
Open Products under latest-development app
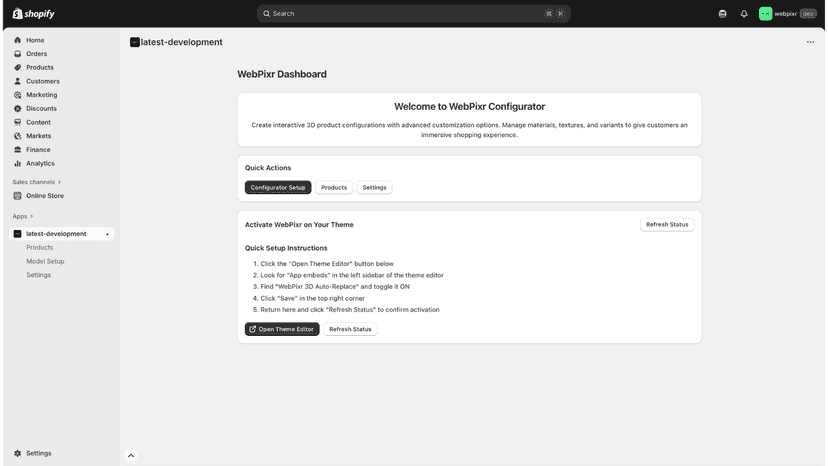click(x=40, y=247)
